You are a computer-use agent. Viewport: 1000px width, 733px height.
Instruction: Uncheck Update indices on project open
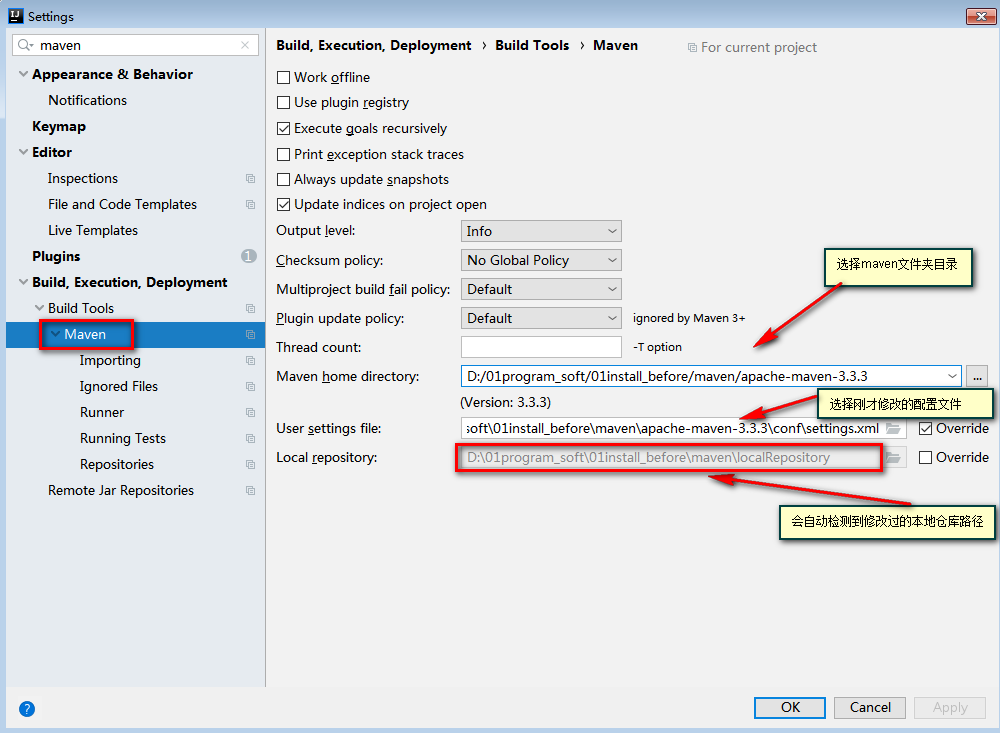(x=284, y=205)
